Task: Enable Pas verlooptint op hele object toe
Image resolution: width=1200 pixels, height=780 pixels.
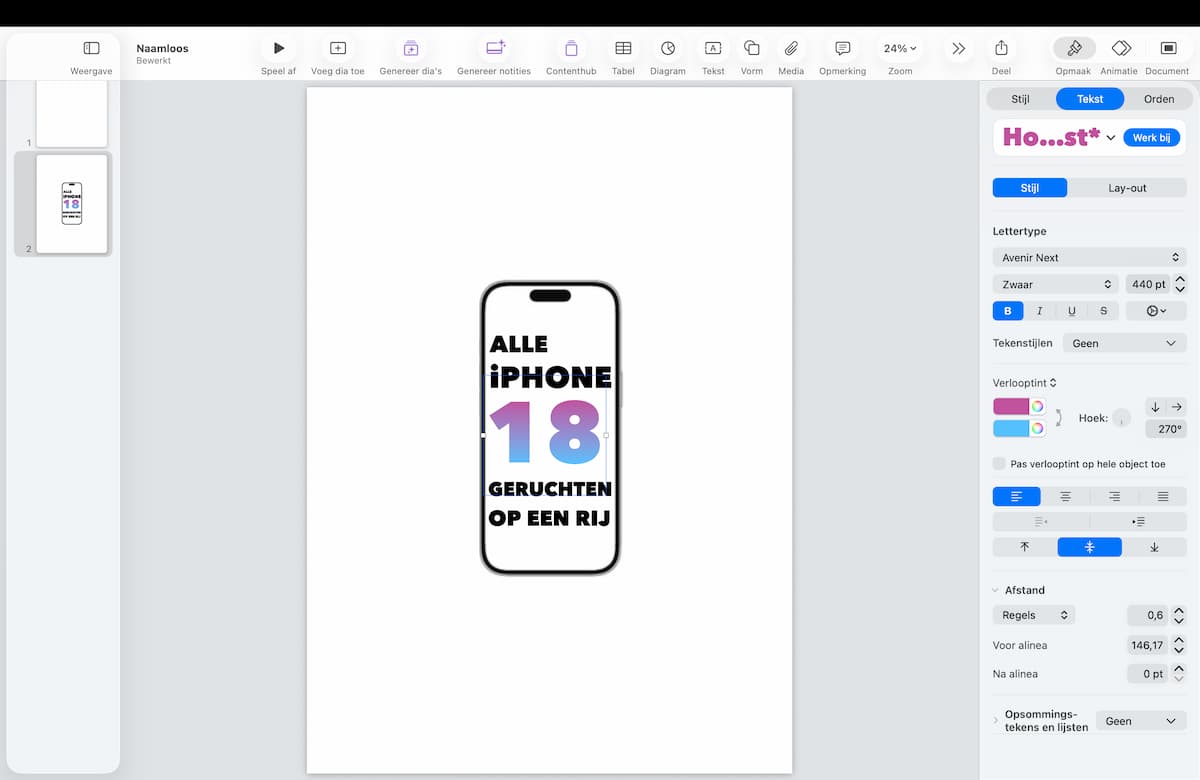Action: coord(999,464)
